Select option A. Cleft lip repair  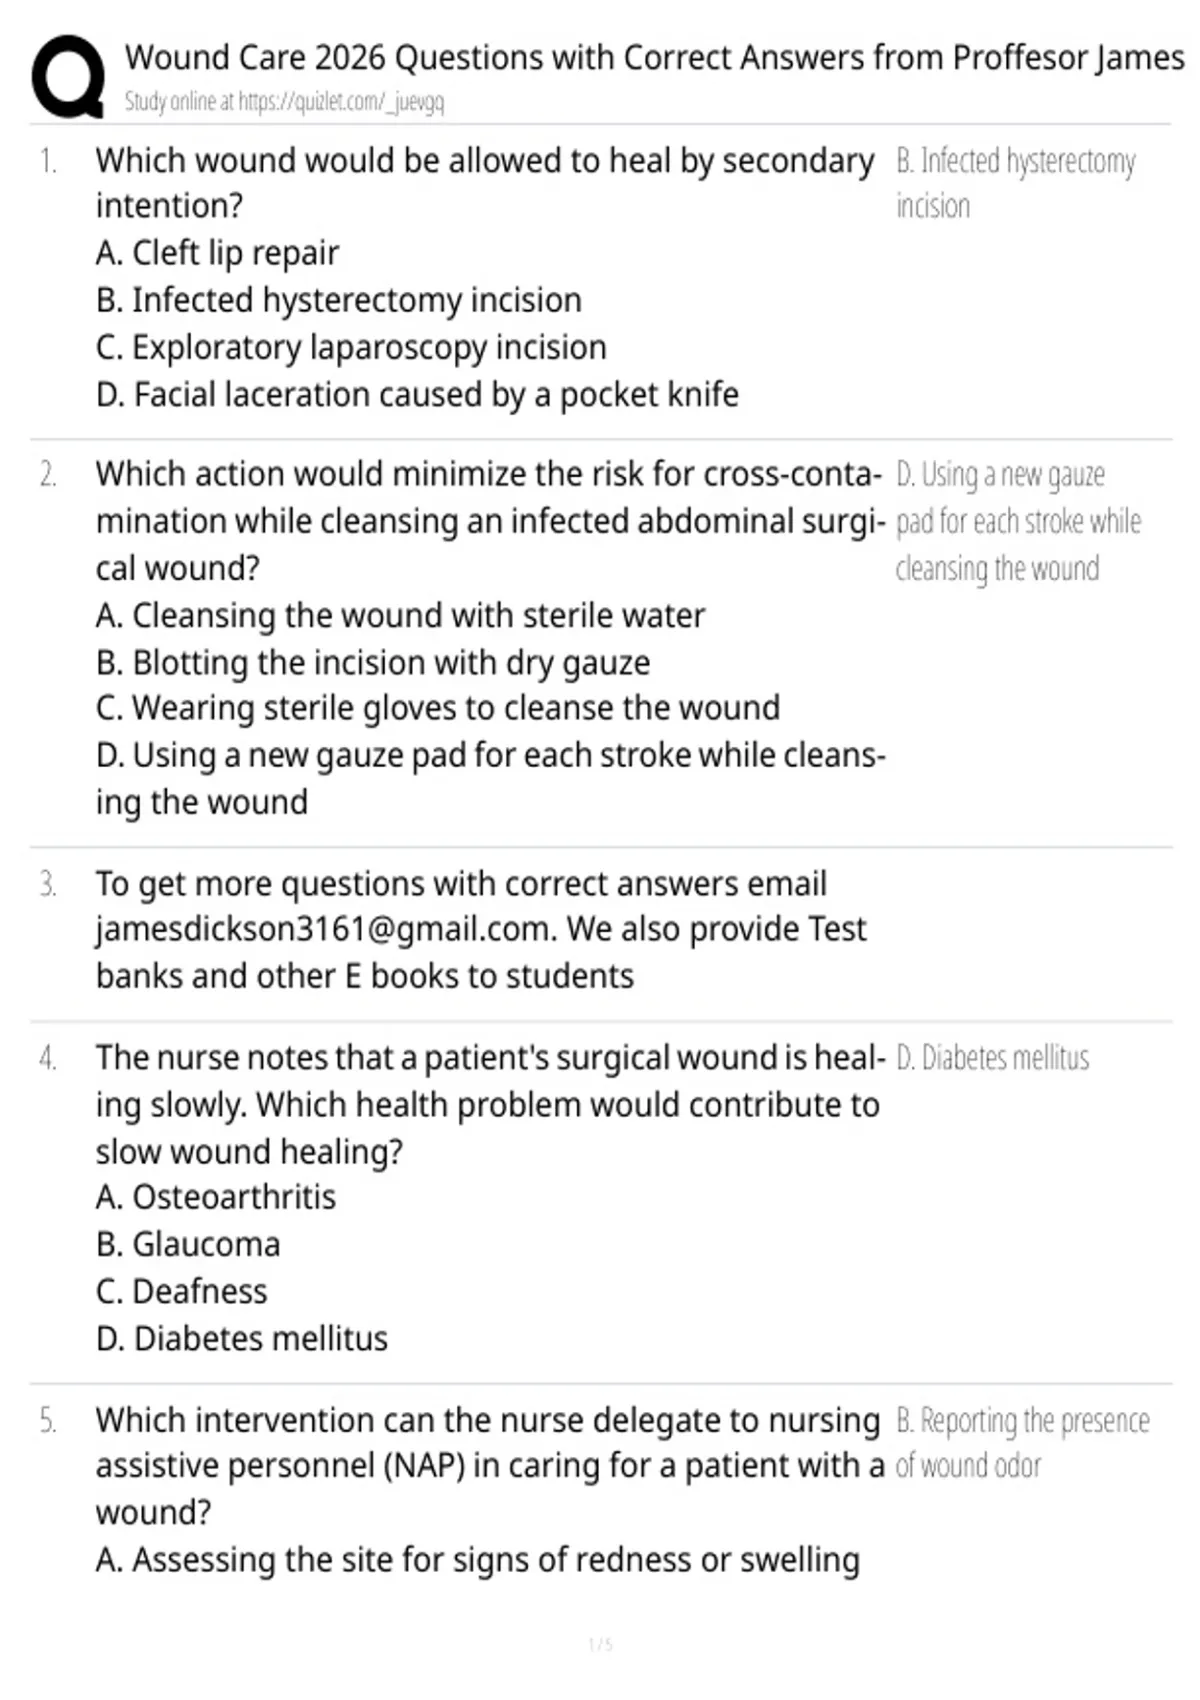[x=217, y=253]
